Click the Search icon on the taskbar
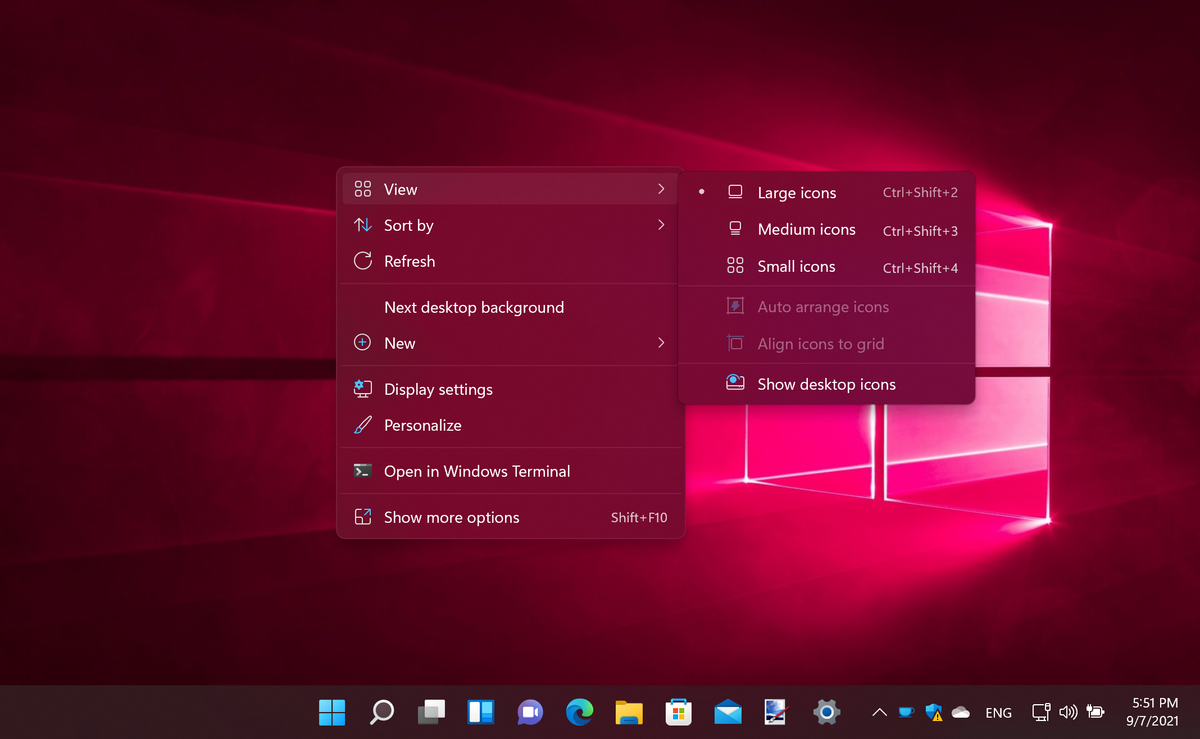Viewport: 1200px width, 739px height. coord(381,712)
